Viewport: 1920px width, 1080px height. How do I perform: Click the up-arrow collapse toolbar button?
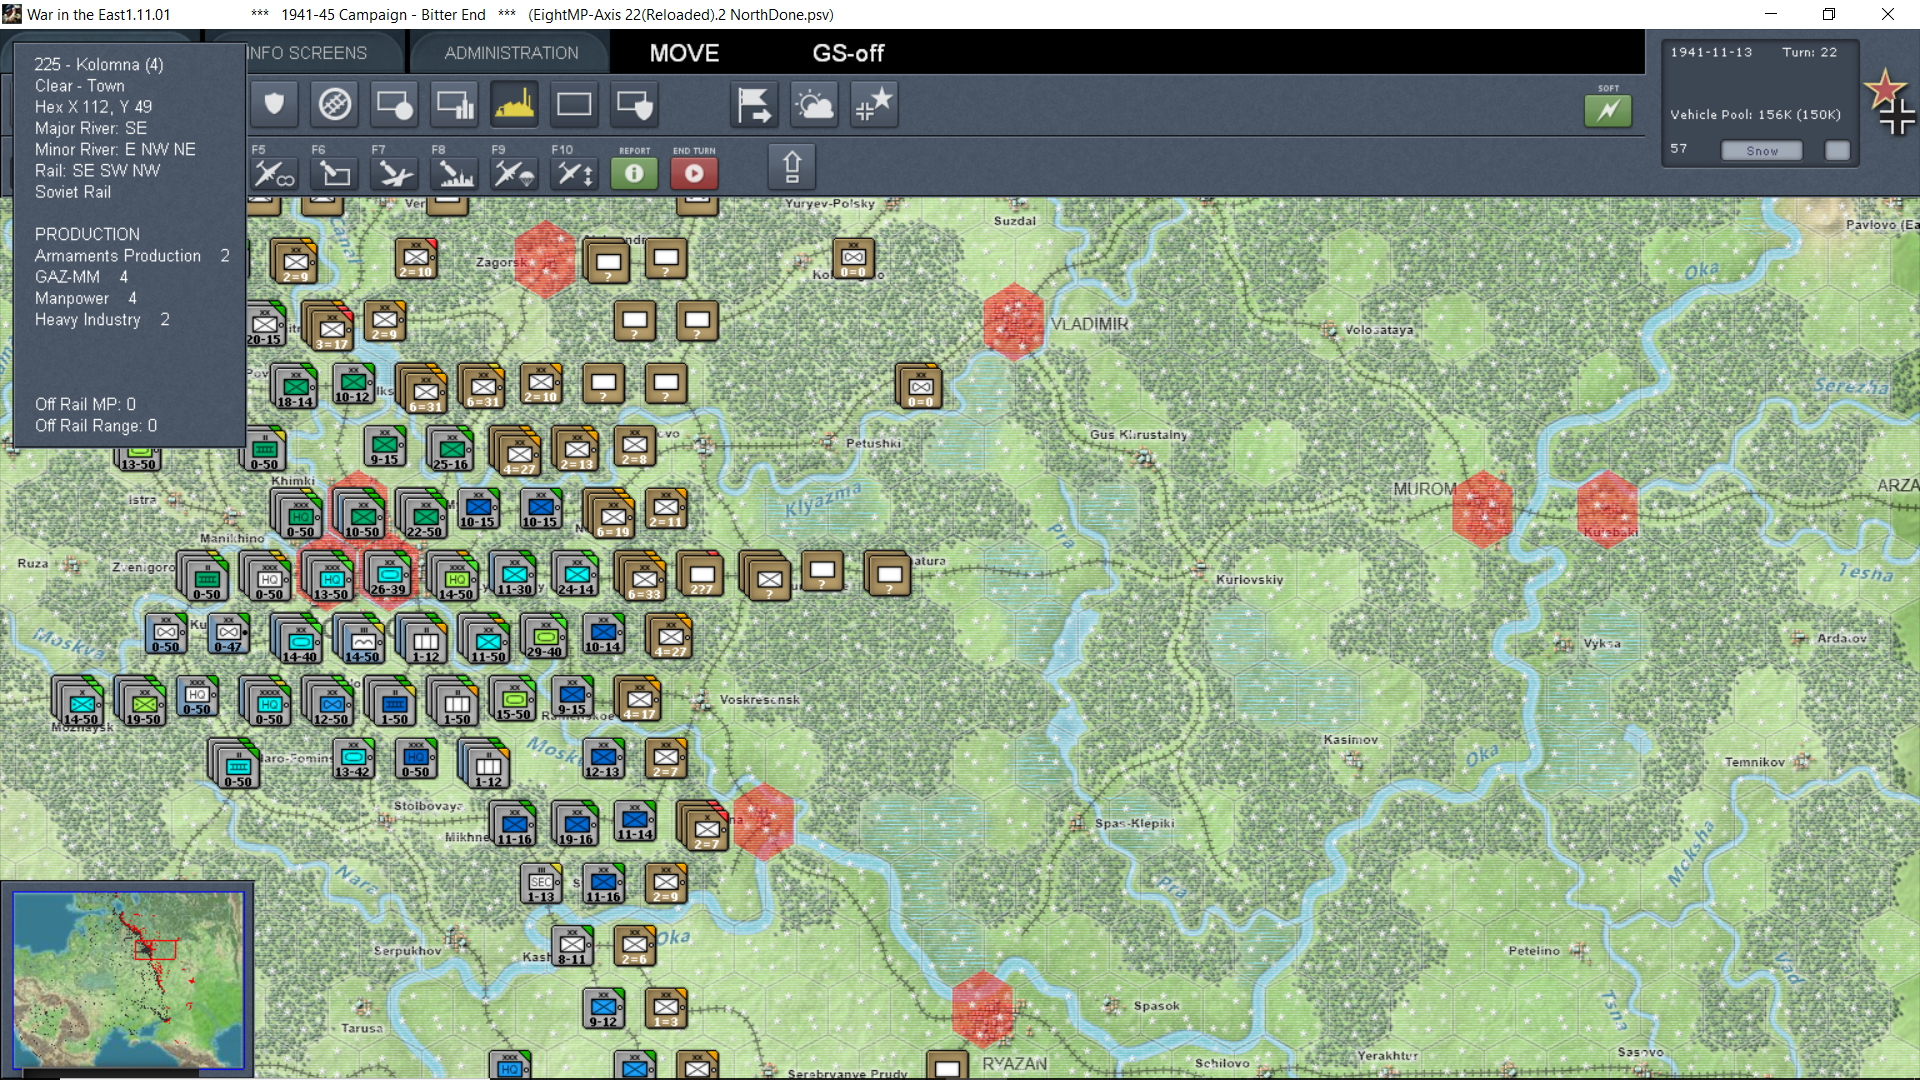point(791,166)
